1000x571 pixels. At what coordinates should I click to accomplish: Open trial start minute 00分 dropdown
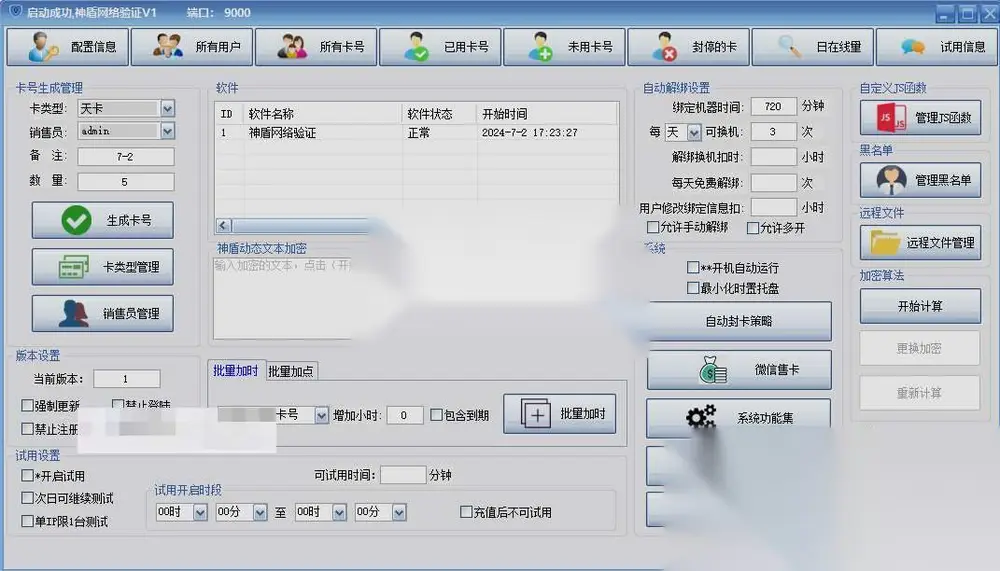260,512
